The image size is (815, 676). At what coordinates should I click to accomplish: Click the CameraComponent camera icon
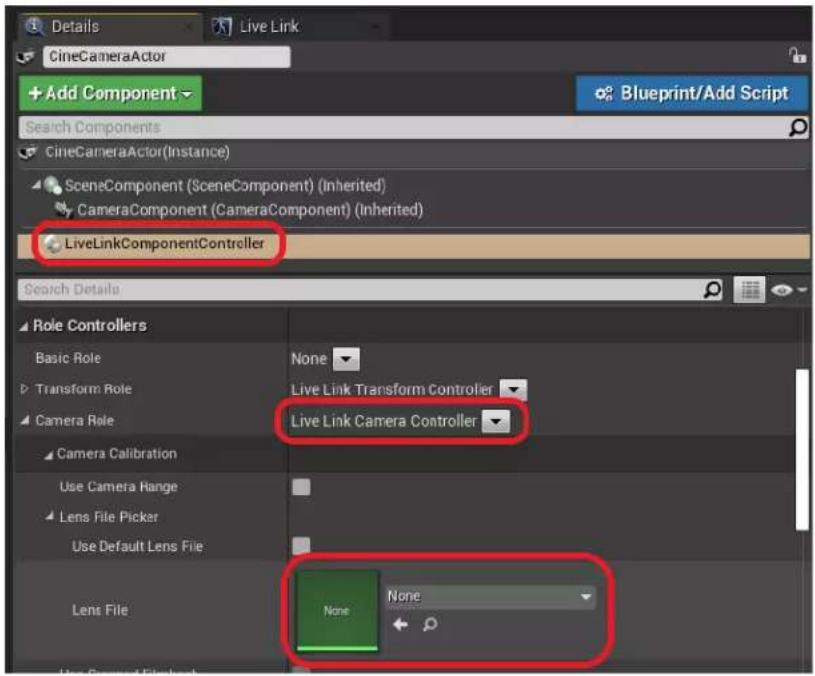point(64,209)
